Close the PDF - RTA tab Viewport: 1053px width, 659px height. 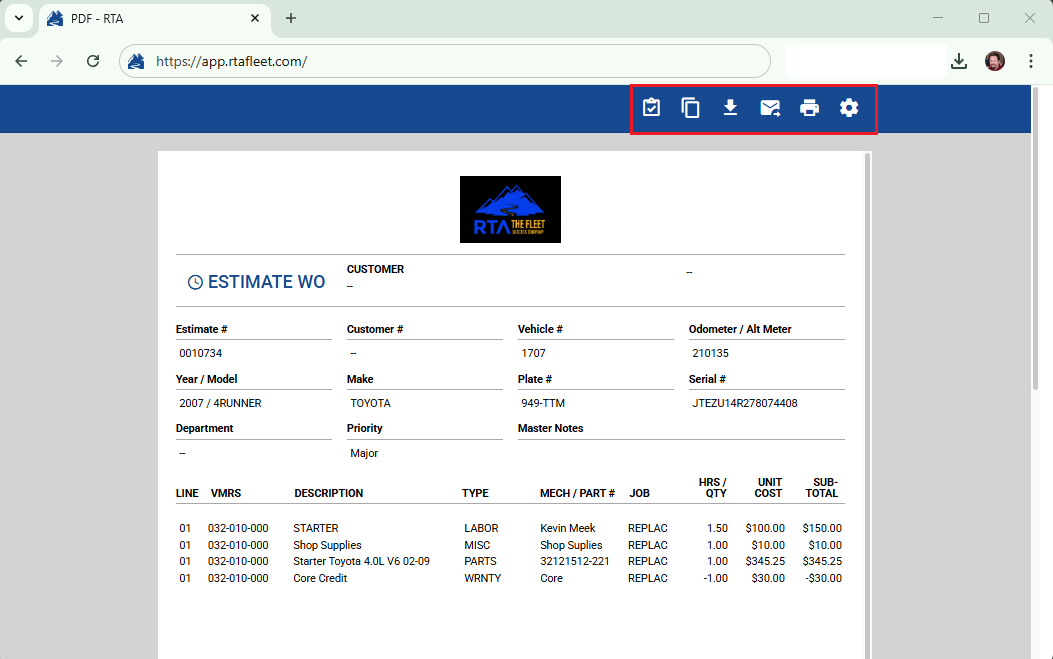pyautogui.click(x=256, y=18)
